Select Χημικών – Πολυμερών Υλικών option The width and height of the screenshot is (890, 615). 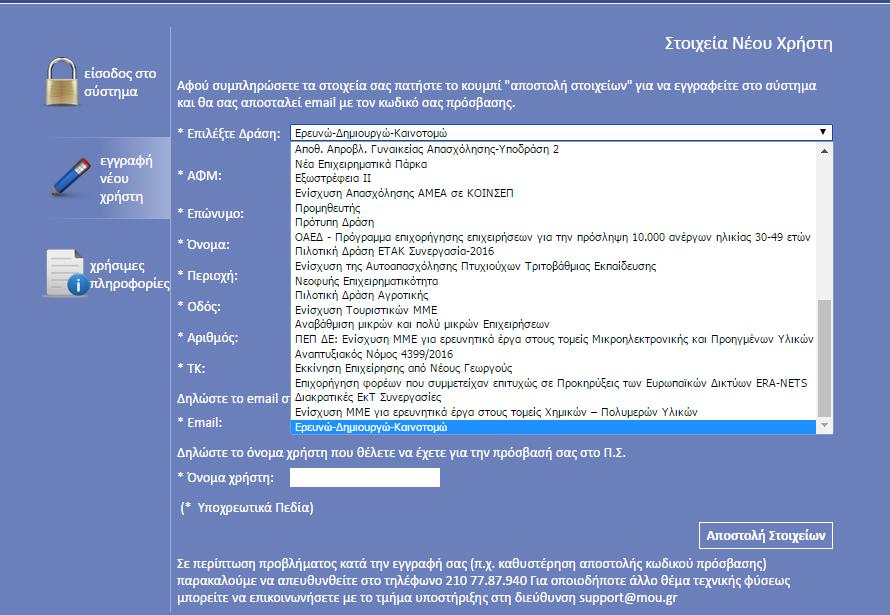[553, 411]
